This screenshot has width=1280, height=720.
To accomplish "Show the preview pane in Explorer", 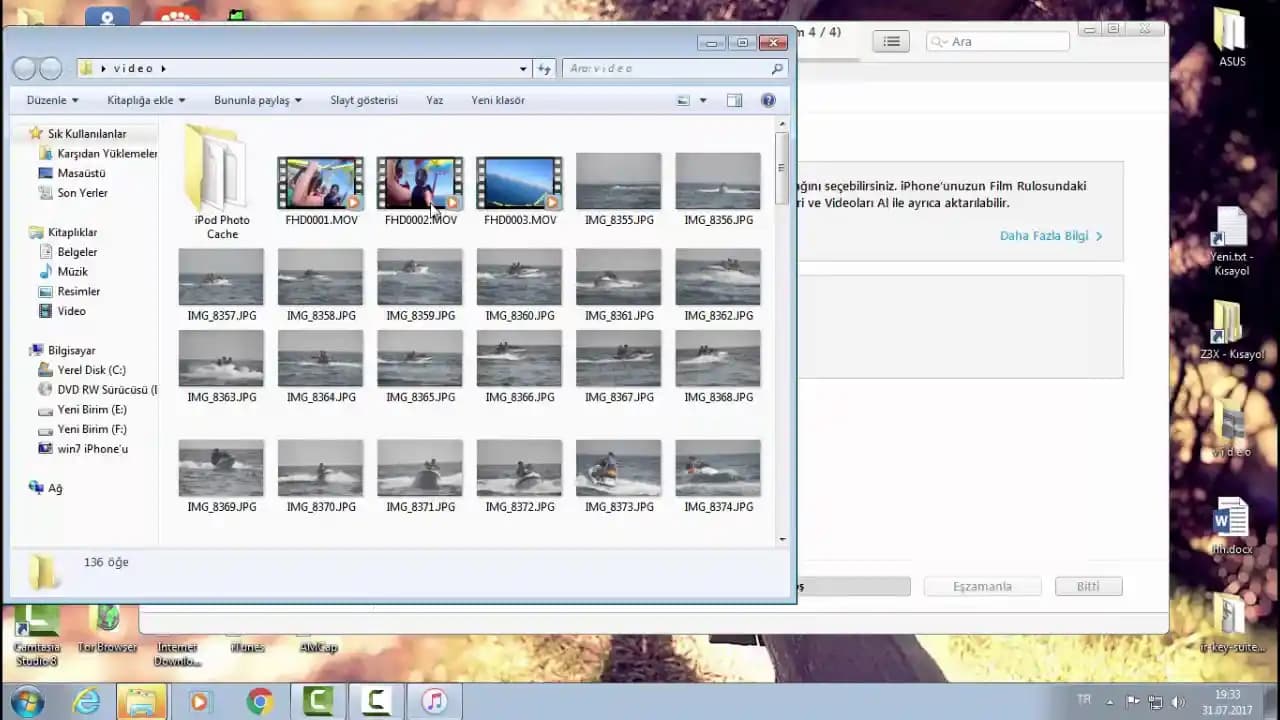I will tap(735, 100).
